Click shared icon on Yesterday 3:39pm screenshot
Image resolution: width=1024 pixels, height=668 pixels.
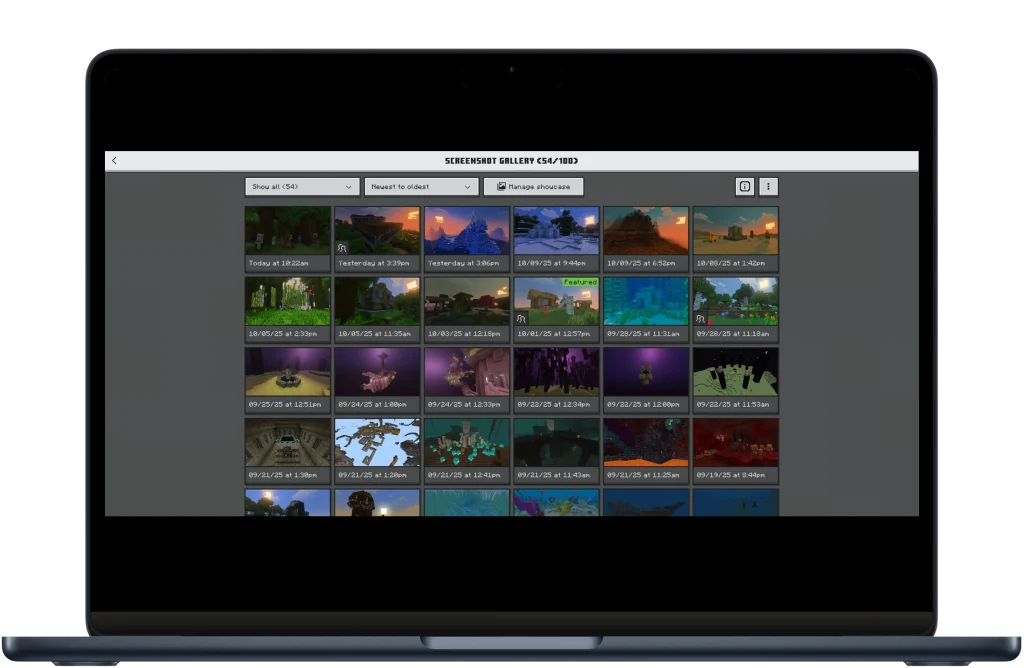342,248
